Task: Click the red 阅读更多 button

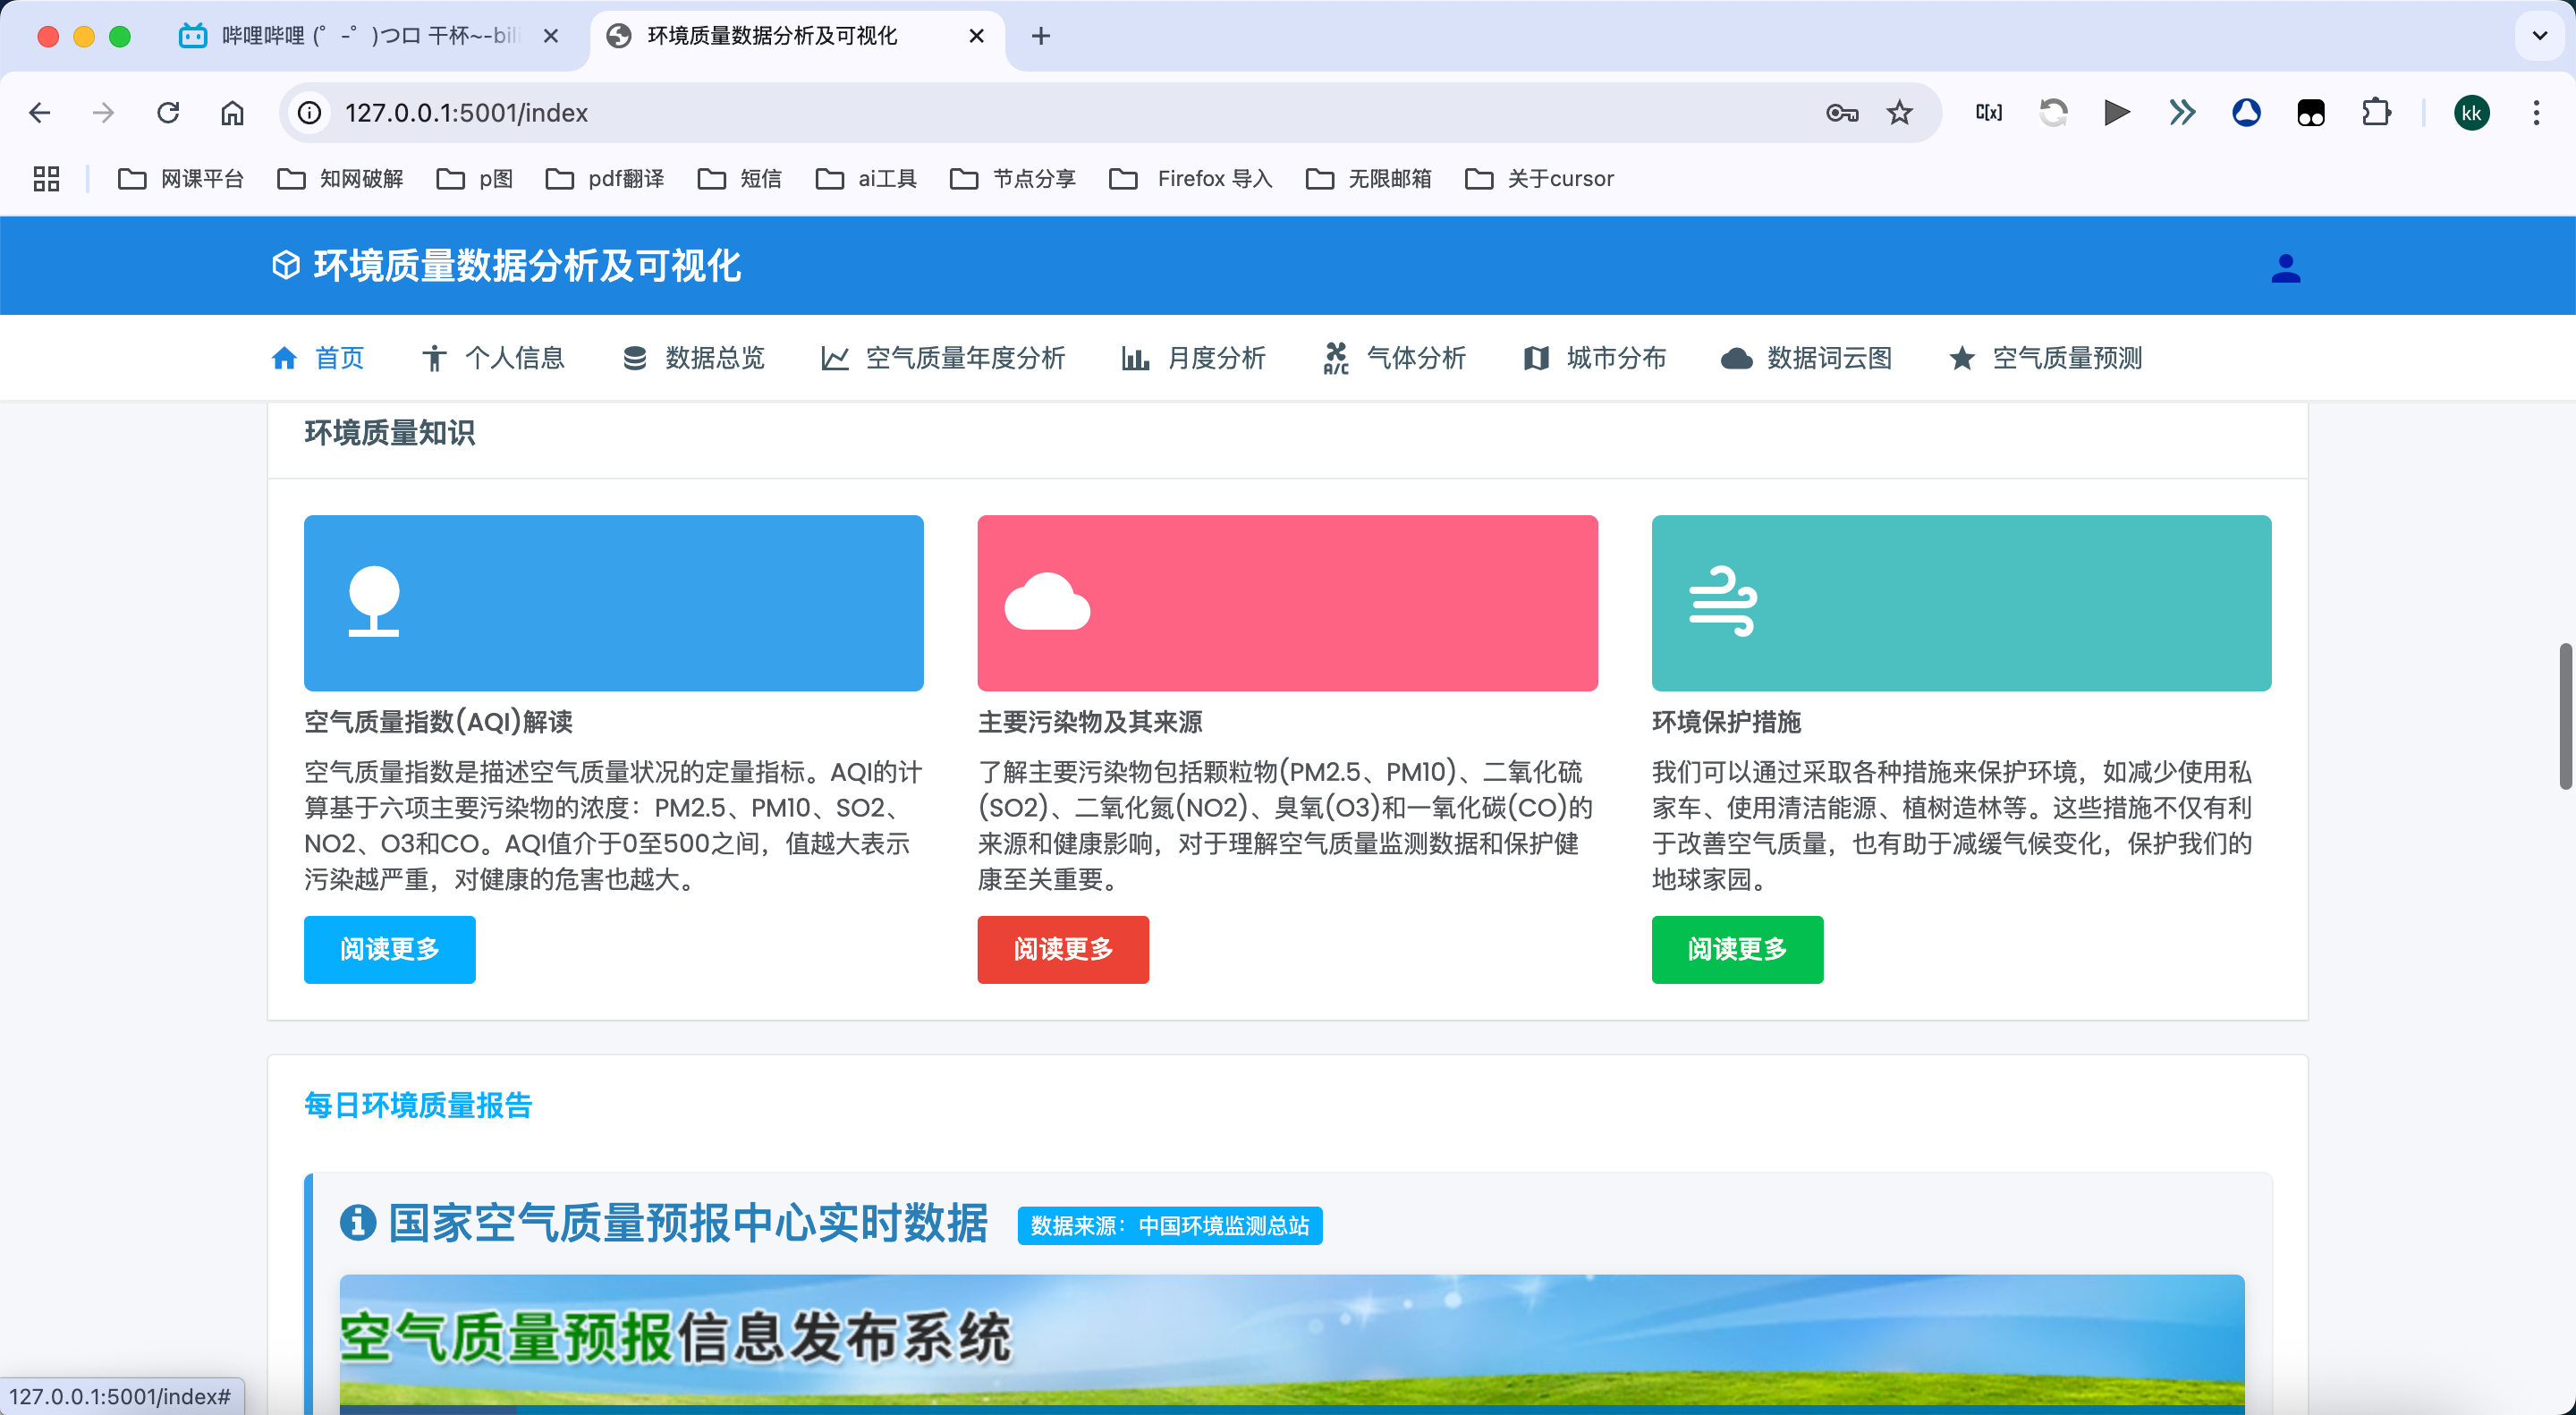Action: pos(1062,949)
